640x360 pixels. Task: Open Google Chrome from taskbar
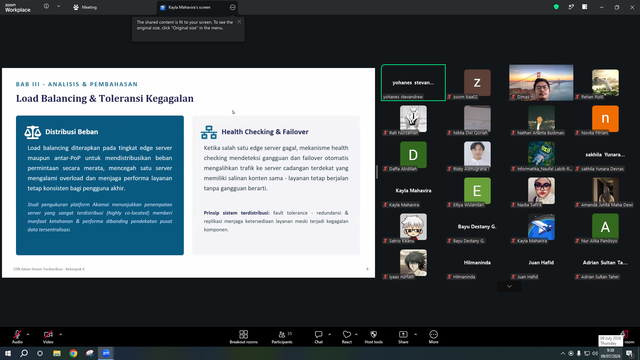coord(73,353)
